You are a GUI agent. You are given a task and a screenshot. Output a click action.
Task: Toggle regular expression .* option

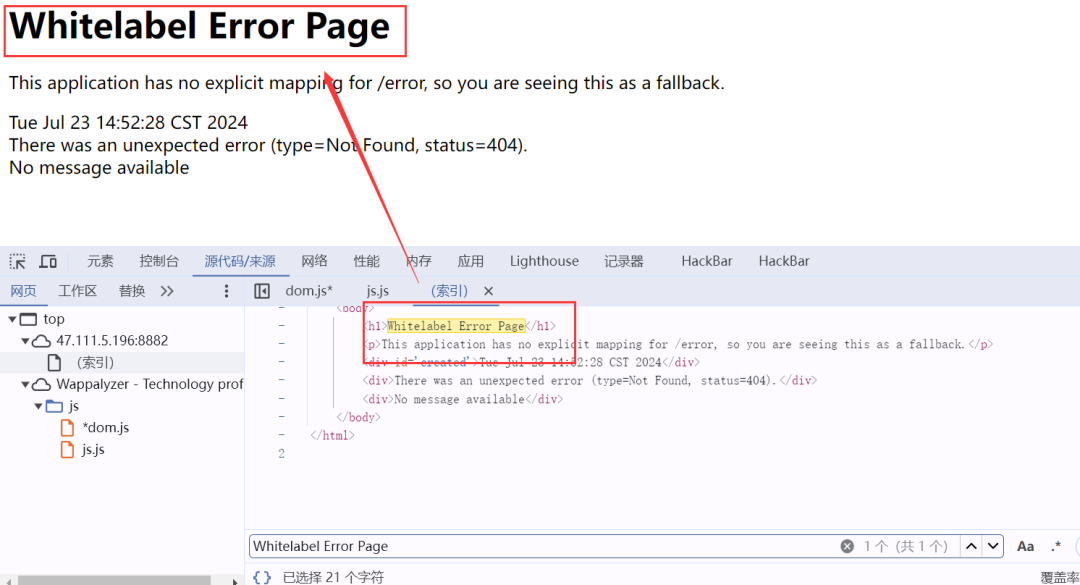click(1056, 546)
